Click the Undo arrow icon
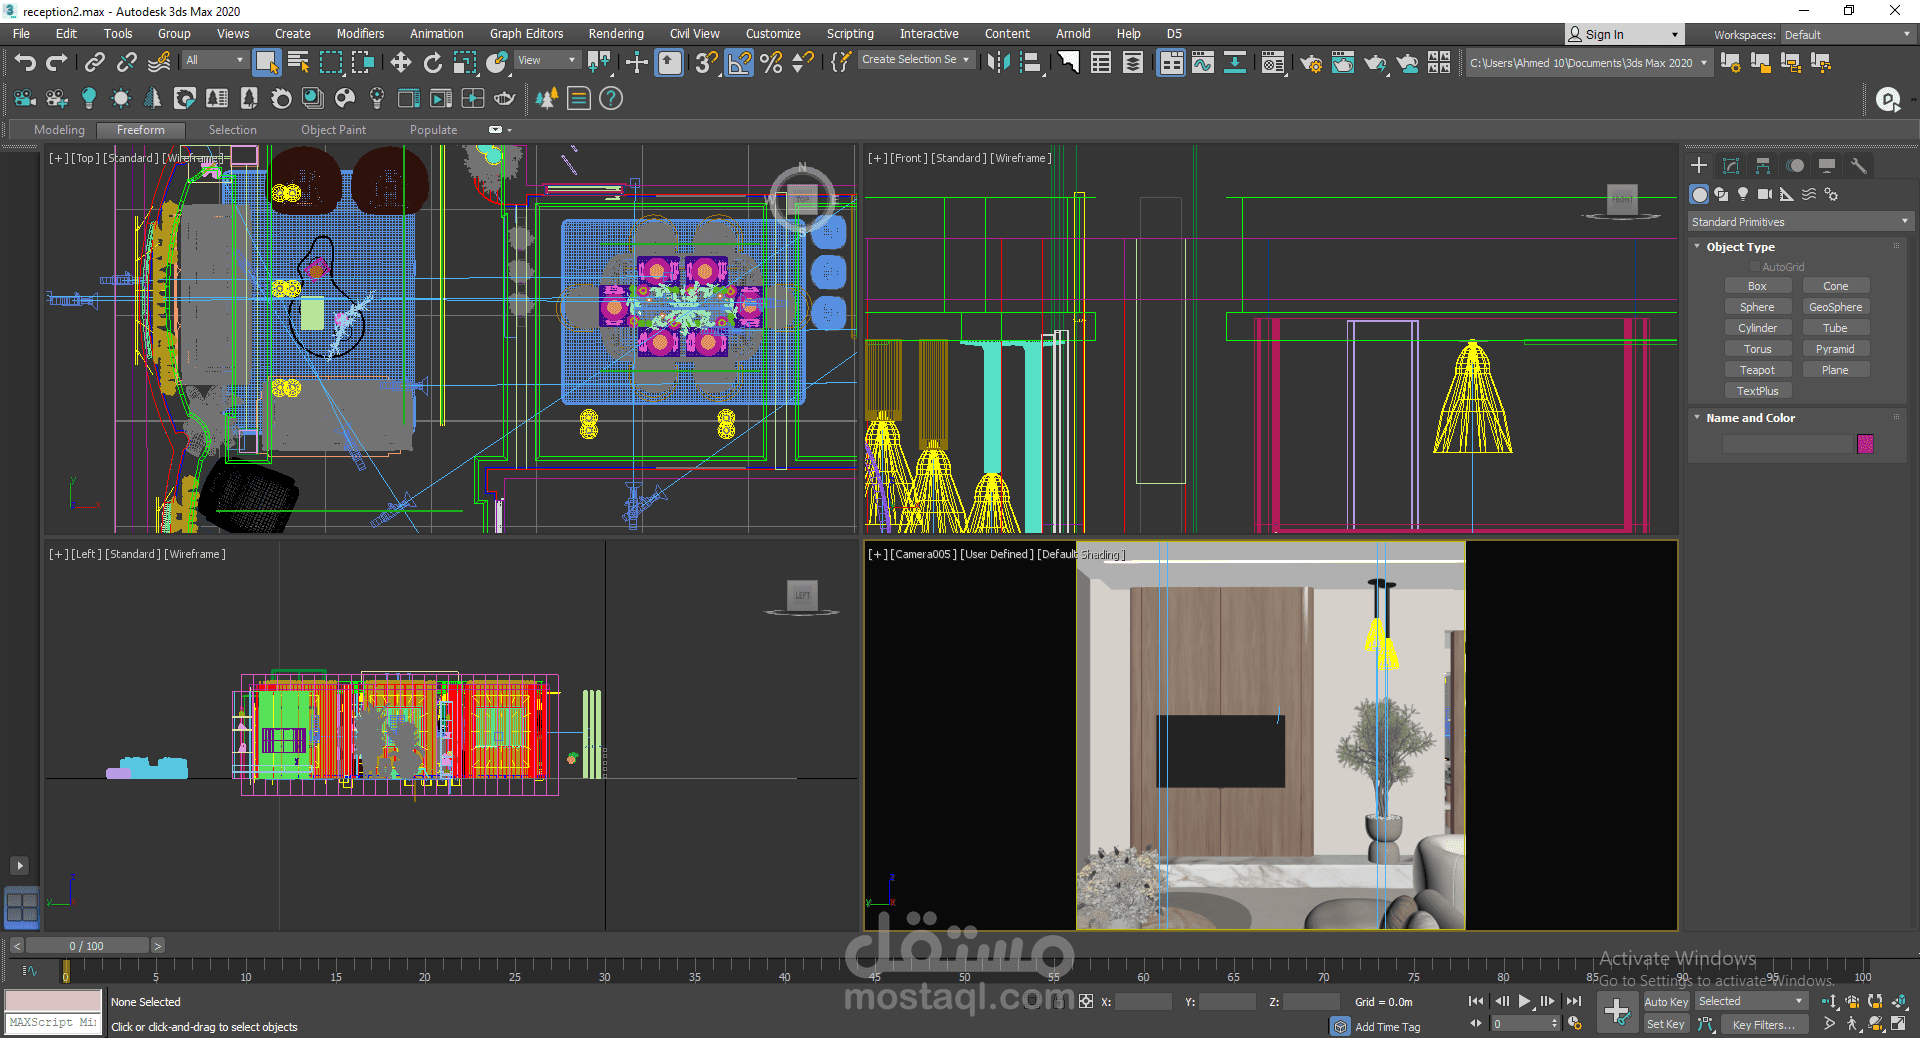This screenshot has height=1038, width=1920. click(x=25, y=63)
